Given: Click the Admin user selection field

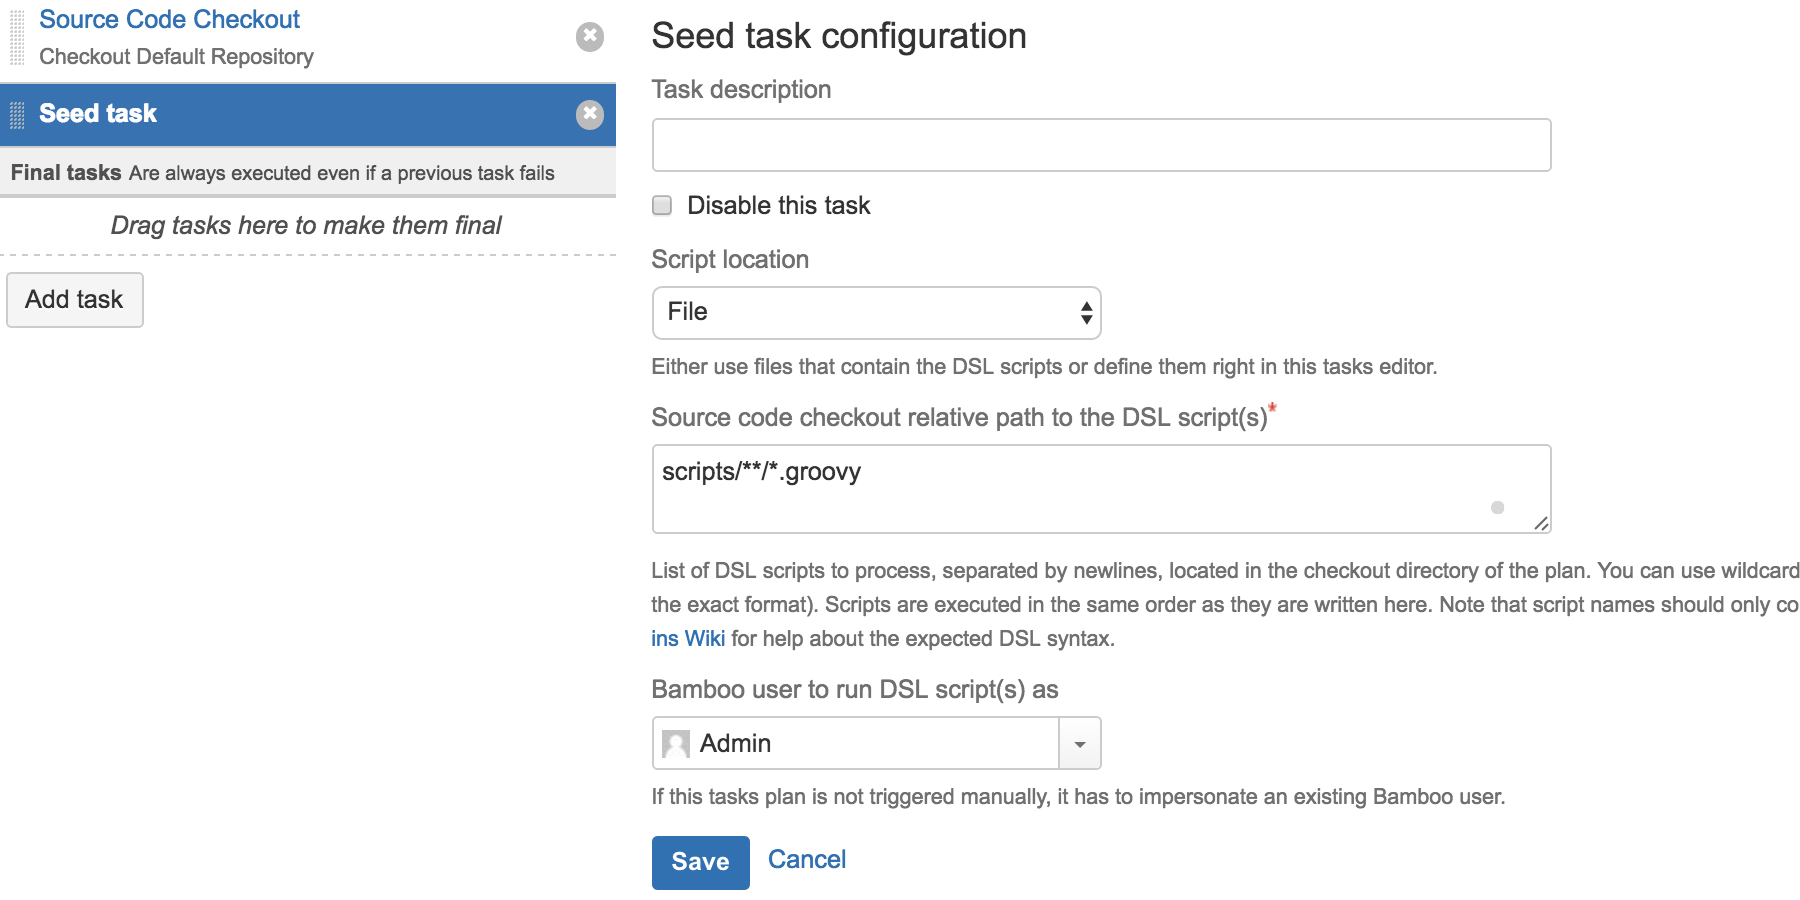Looking at the screenshot, I should (x=860, y=744).
